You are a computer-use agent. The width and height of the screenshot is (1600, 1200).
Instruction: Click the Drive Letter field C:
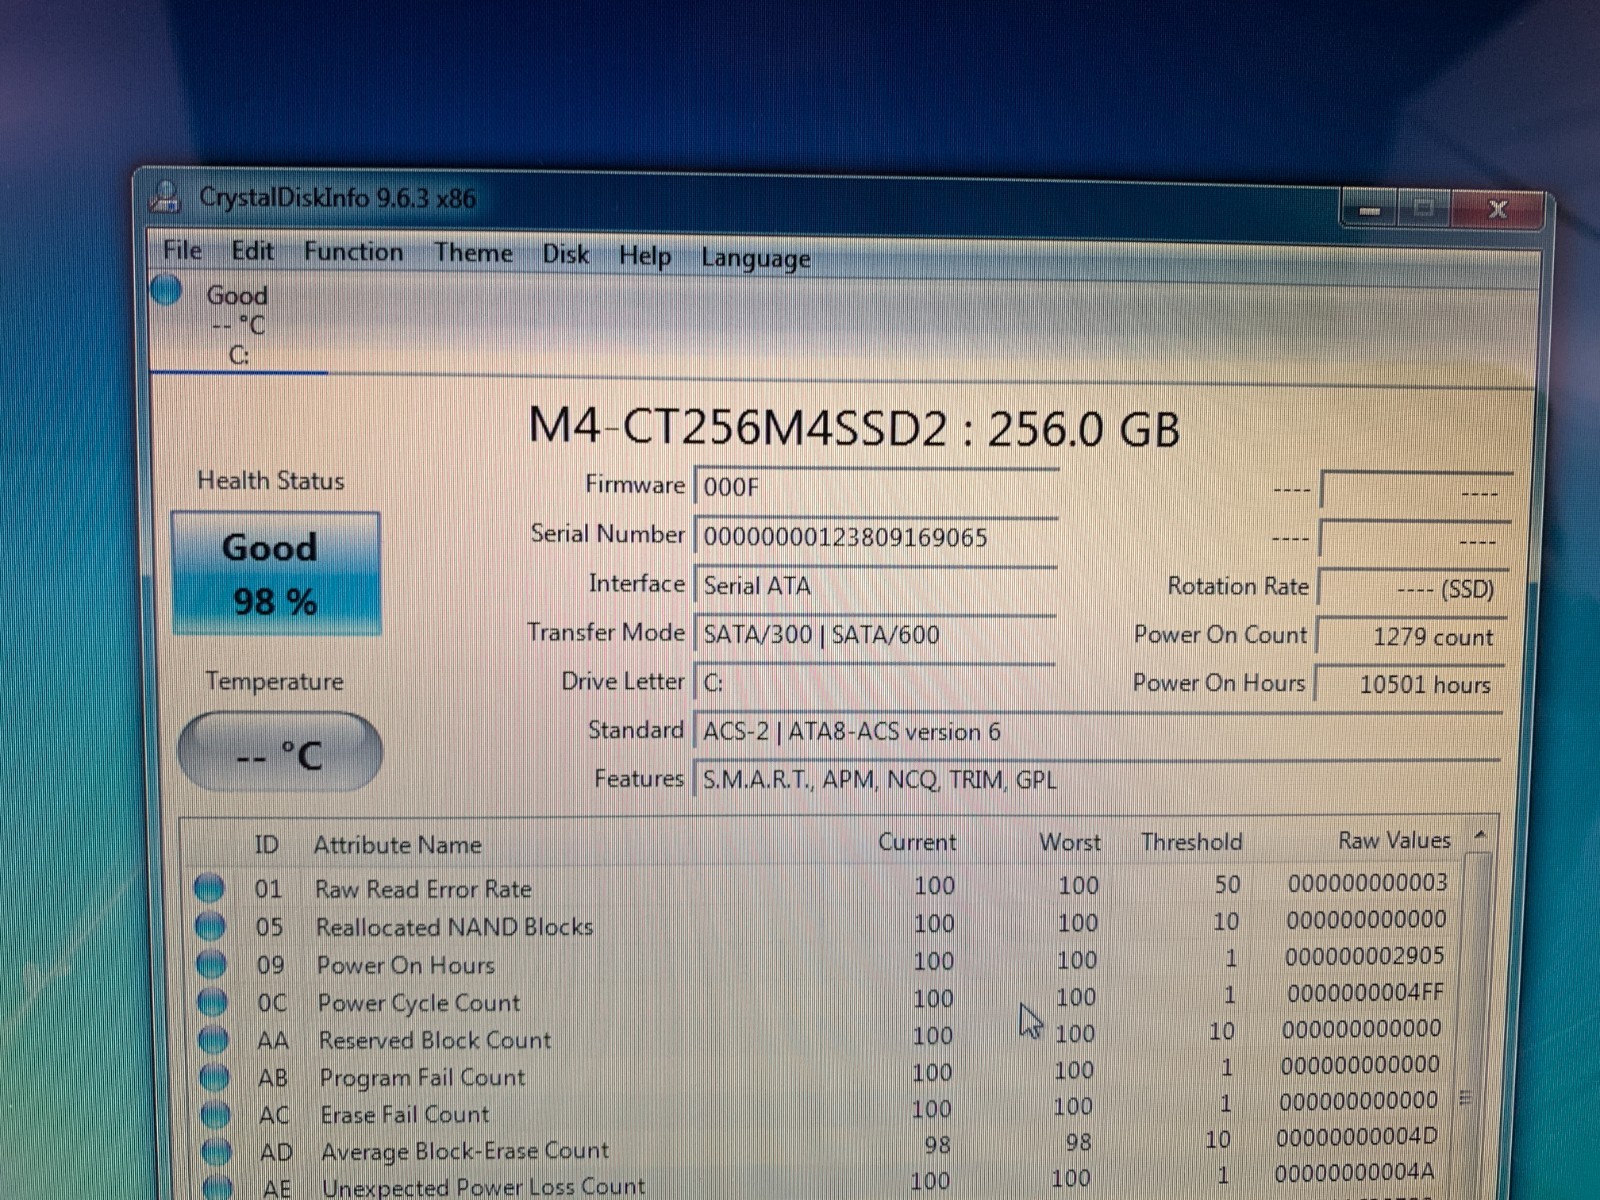tap(876, 683)
